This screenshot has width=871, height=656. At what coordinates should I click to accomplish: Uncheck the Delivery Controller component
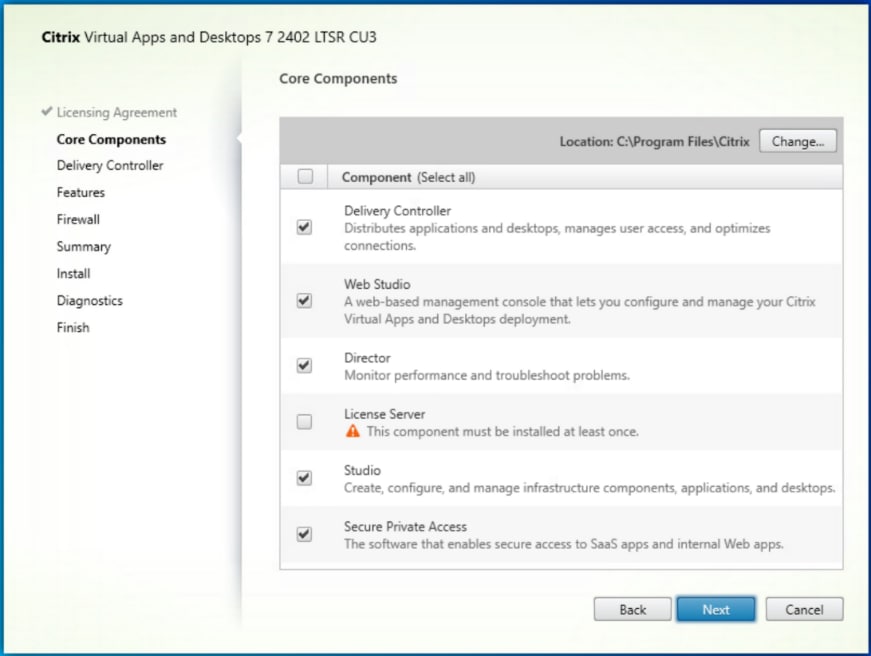coord(304,227)
